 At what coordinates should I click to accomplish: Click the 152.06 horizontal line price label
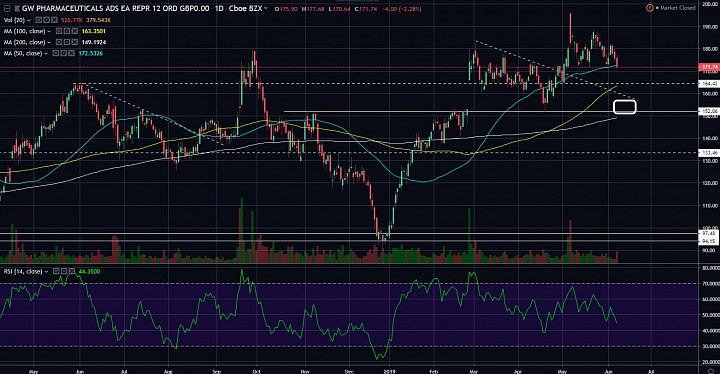(x=709, y=111)
